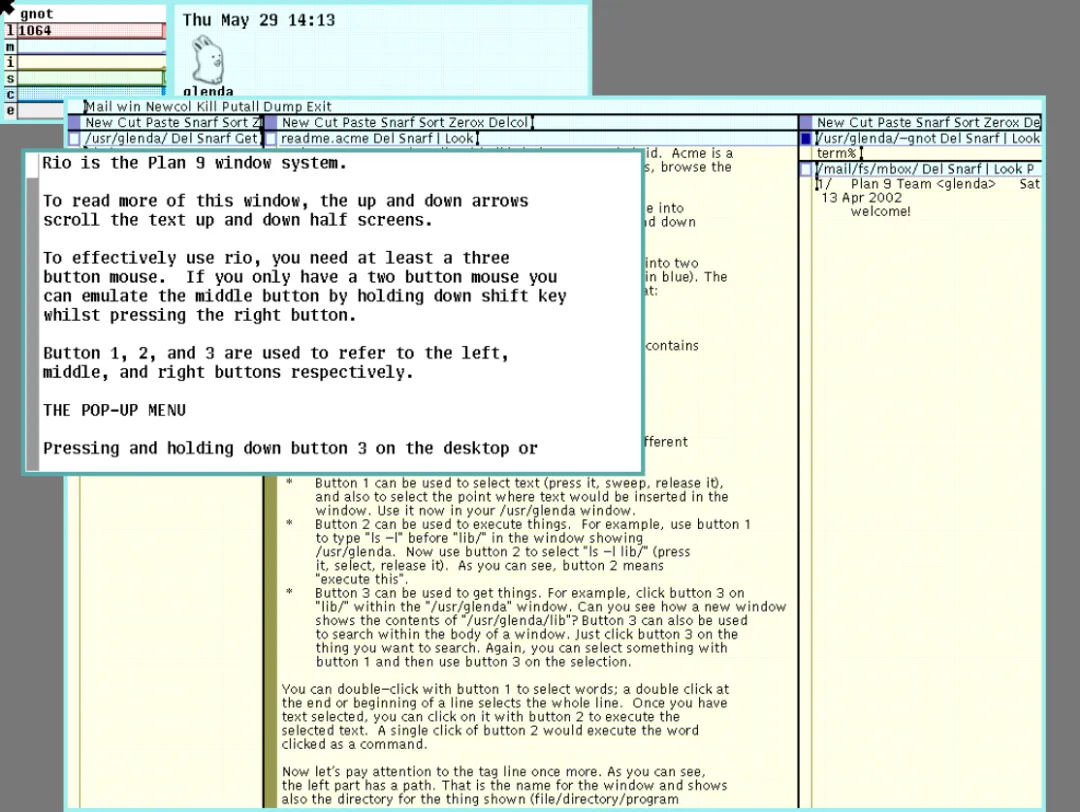Click Cut in the readme.acme column tag
This screenshot has height=812, width=1080.
326,123
